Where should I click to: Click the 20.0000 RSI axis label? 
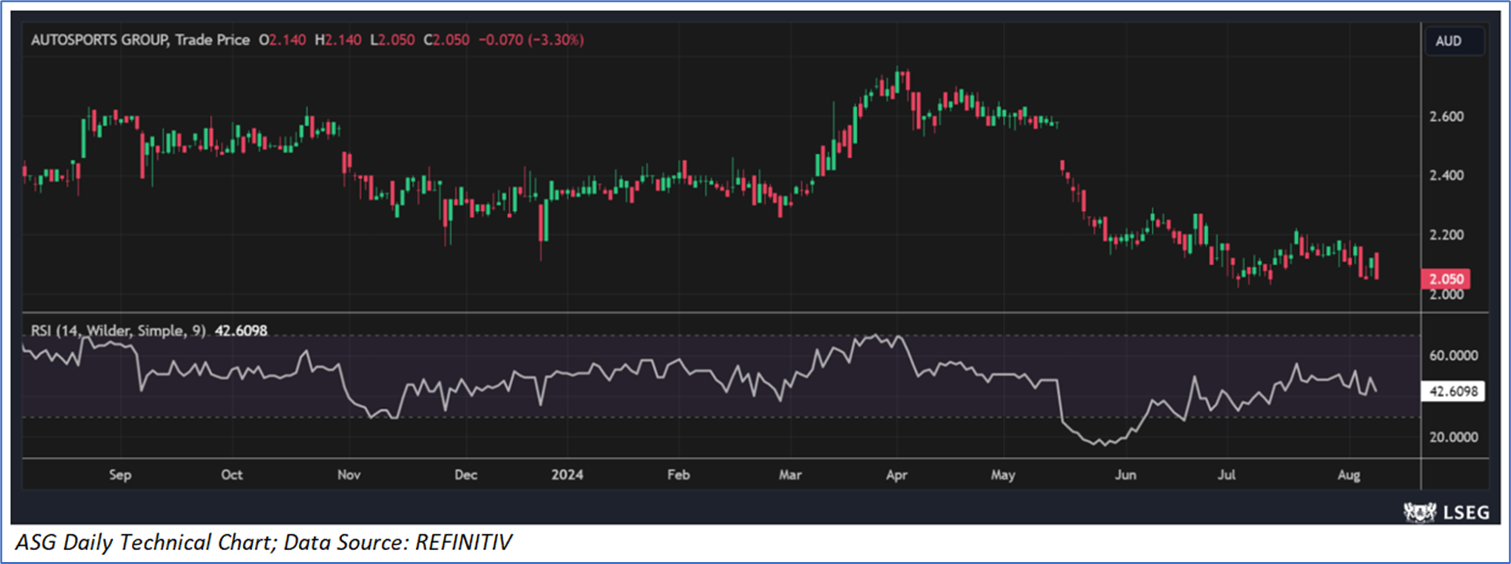(1455, 437)
